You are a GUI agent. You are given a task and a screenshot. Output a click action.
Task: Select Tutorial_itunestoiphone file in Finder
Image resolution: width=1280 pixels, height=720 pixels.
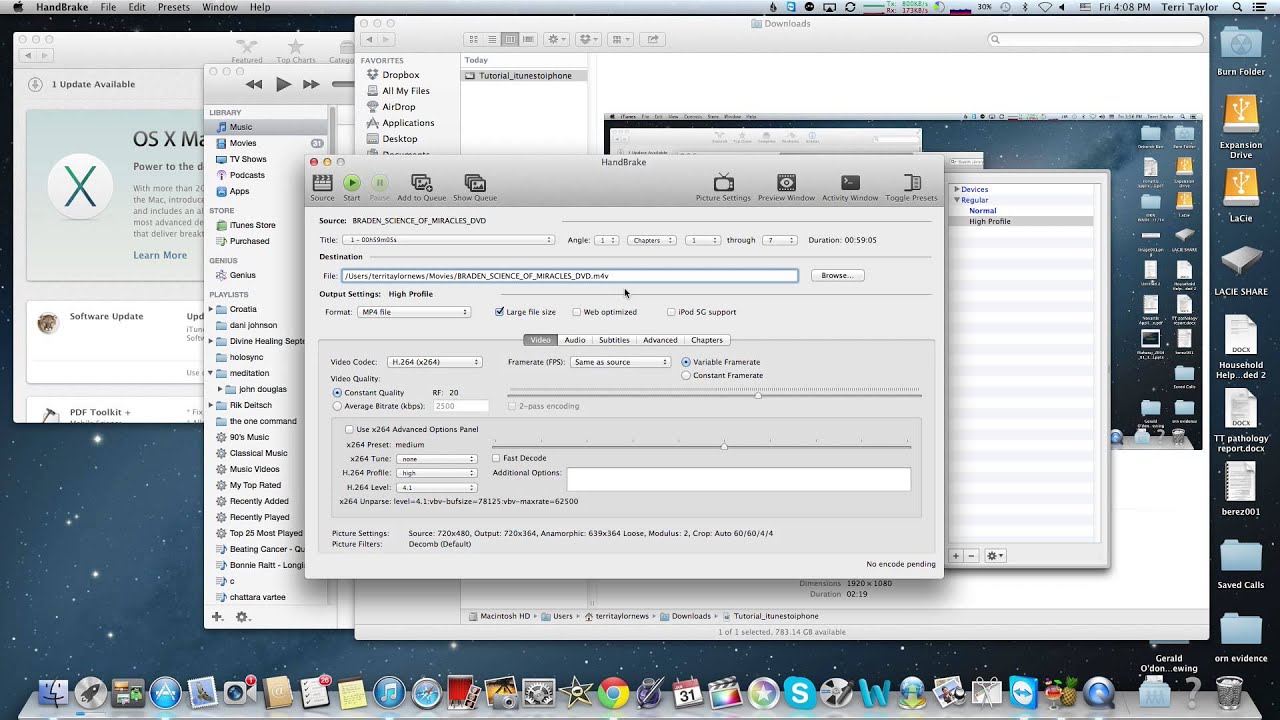(x=524, y=75)
